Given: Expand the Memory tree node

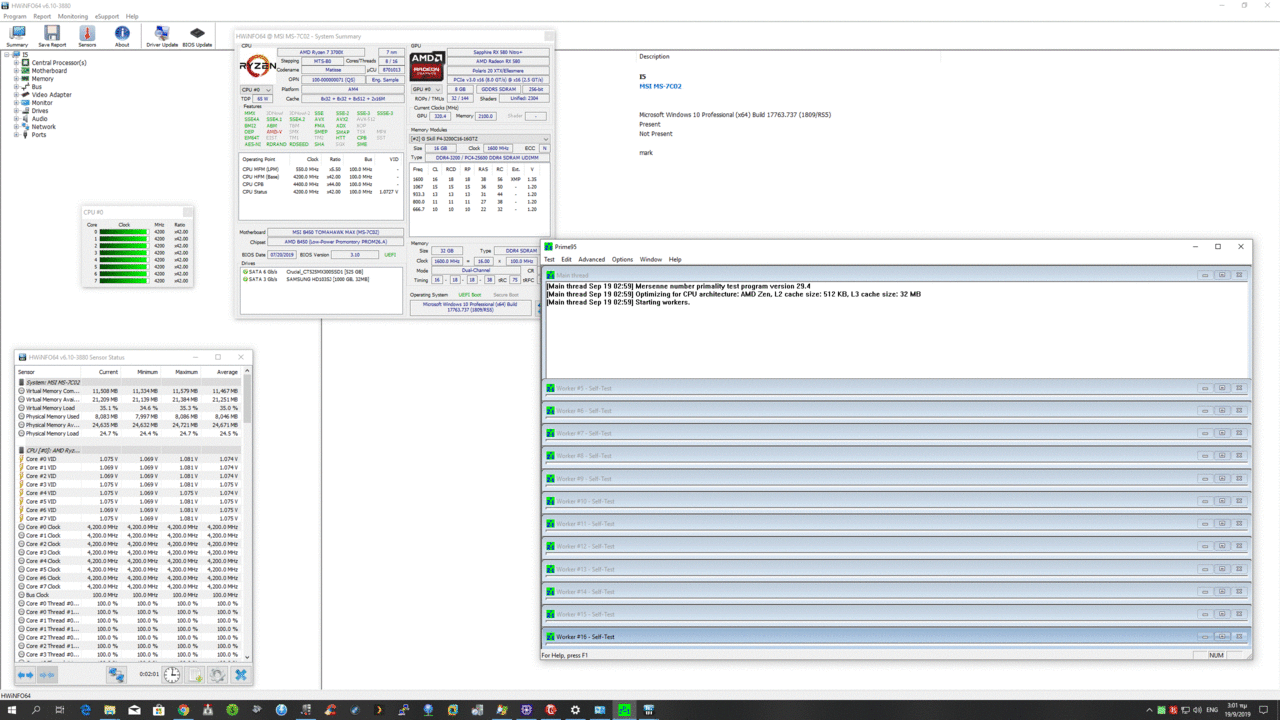Looking at the screenshot, I should (x=16, y=79).
